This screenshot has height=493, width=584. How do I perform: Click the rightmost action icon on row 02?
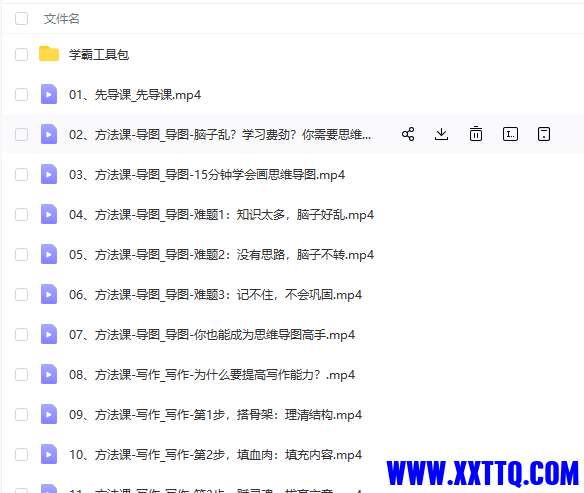(x=544, y=134)
